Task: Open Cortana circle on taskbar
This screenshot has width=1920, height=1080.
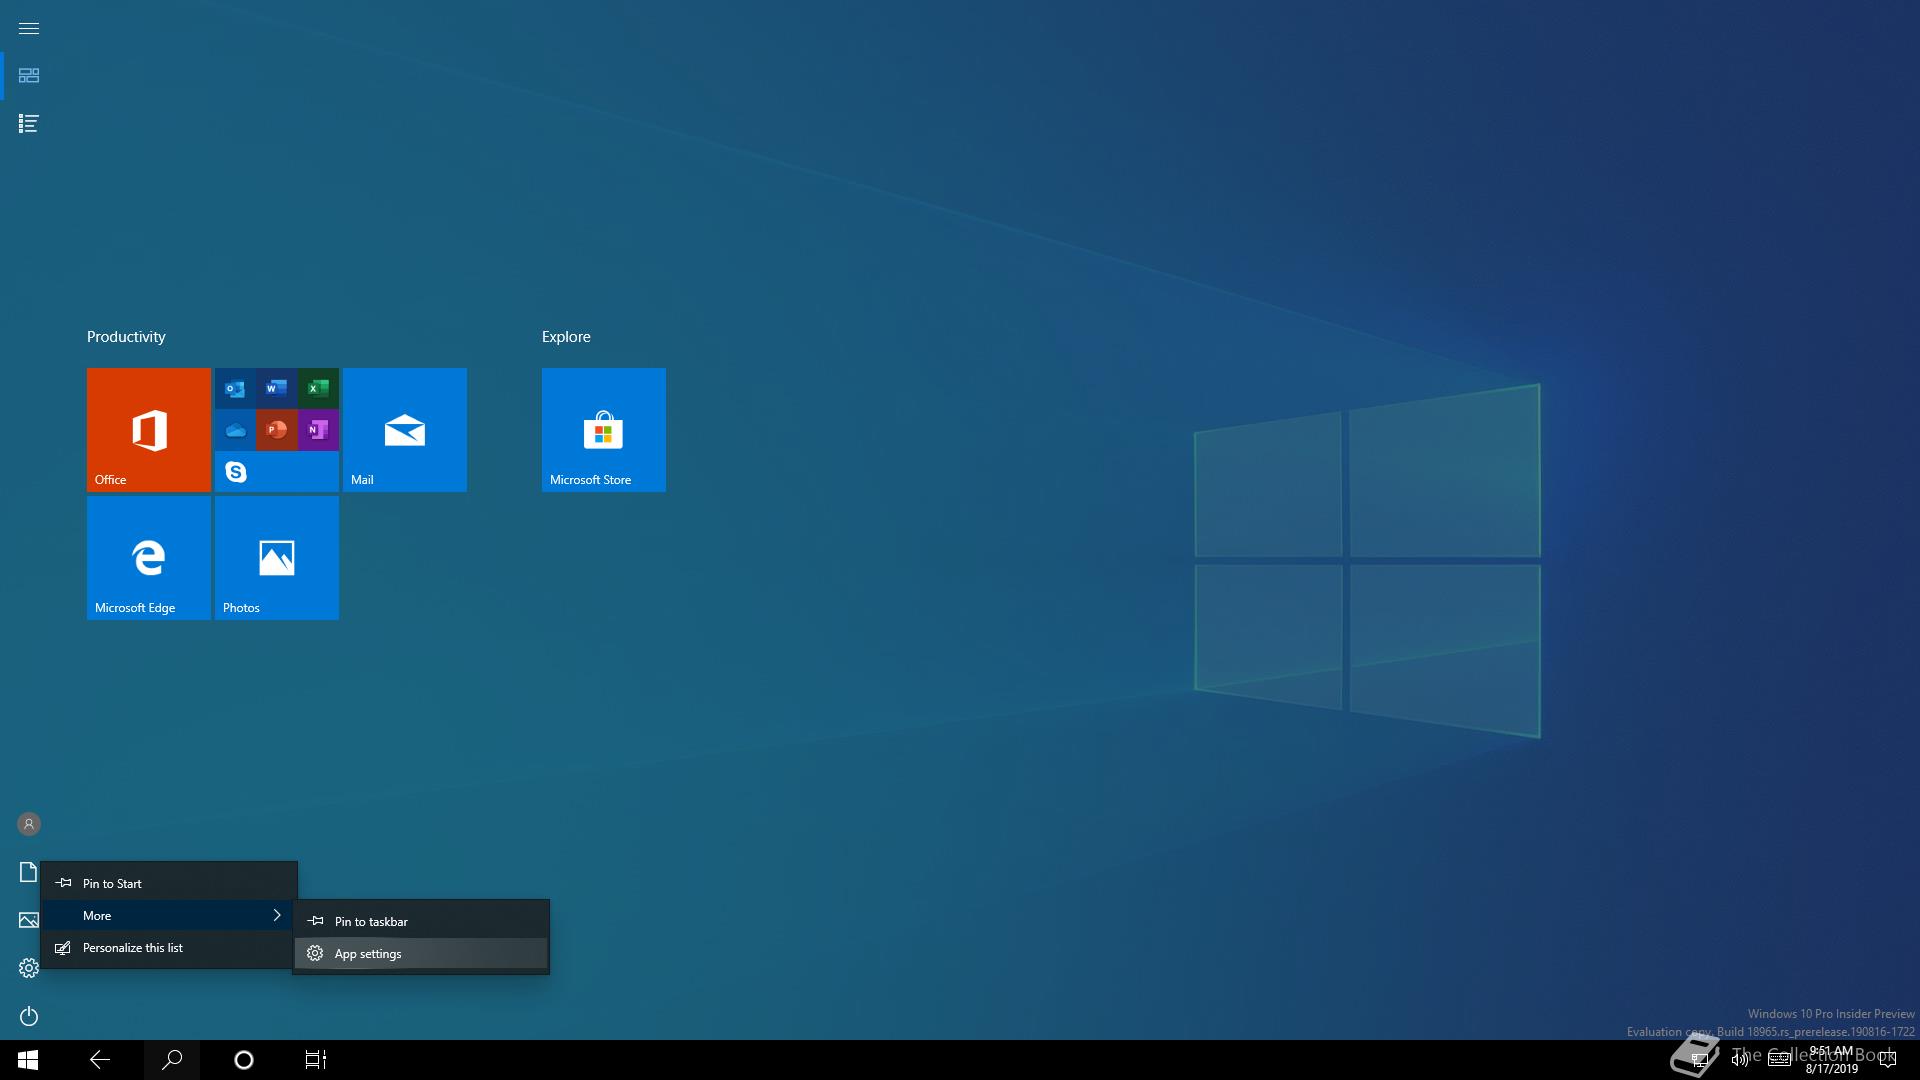Action: pos(244,1060)
